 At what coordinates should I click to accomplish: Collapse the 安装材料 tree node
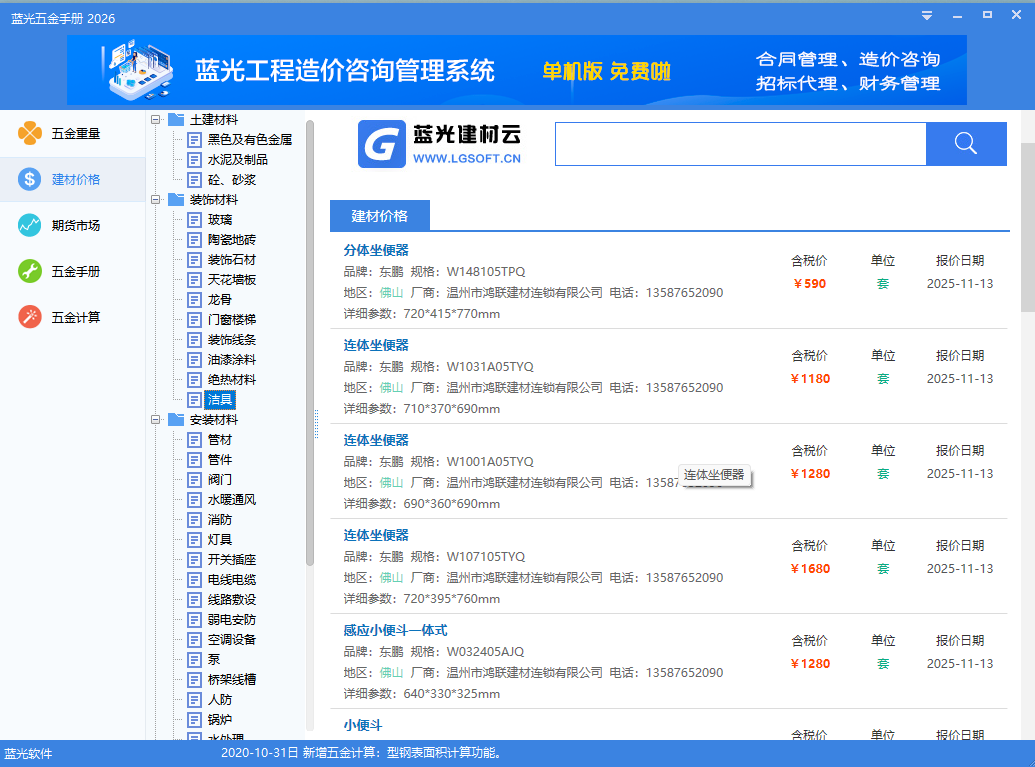pos(156,420)
